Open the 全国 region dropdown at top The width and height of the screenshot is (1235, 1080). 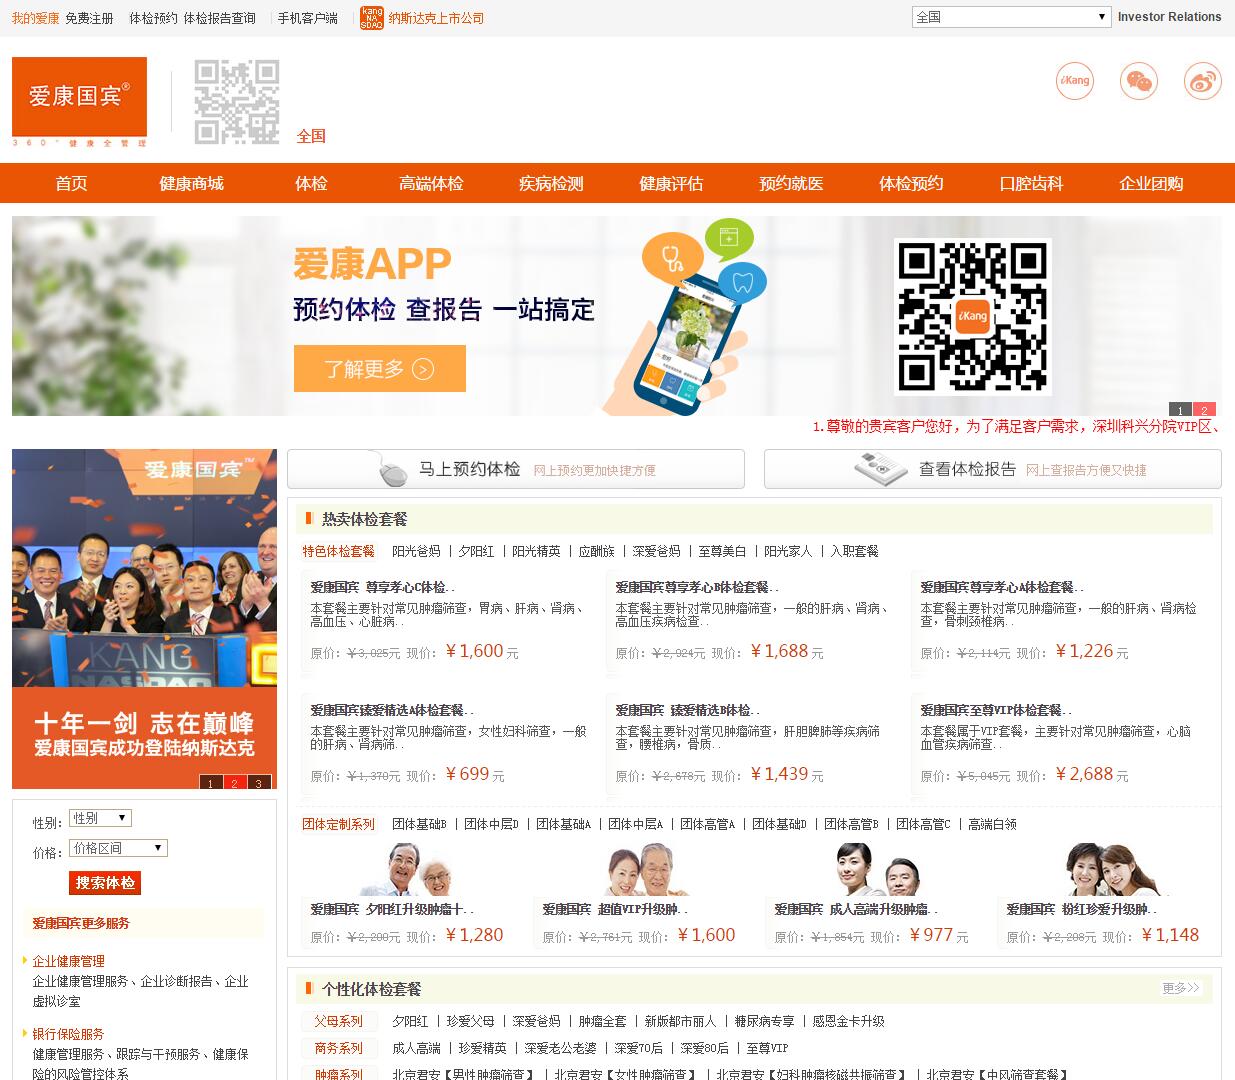click(1011, 17)
